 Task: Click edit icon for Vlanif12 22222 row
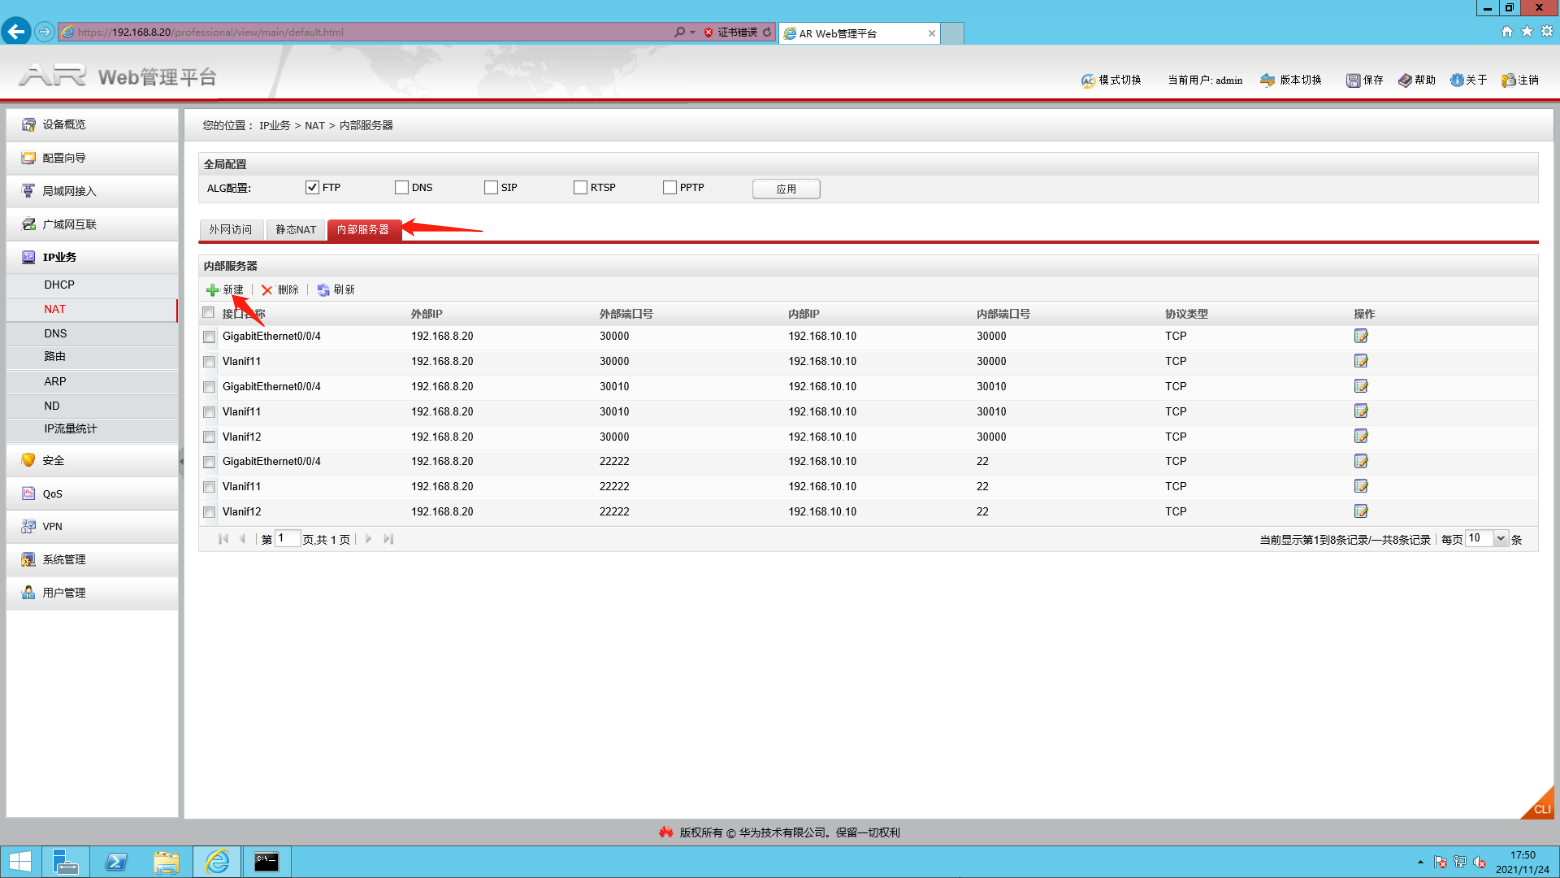1361,511
